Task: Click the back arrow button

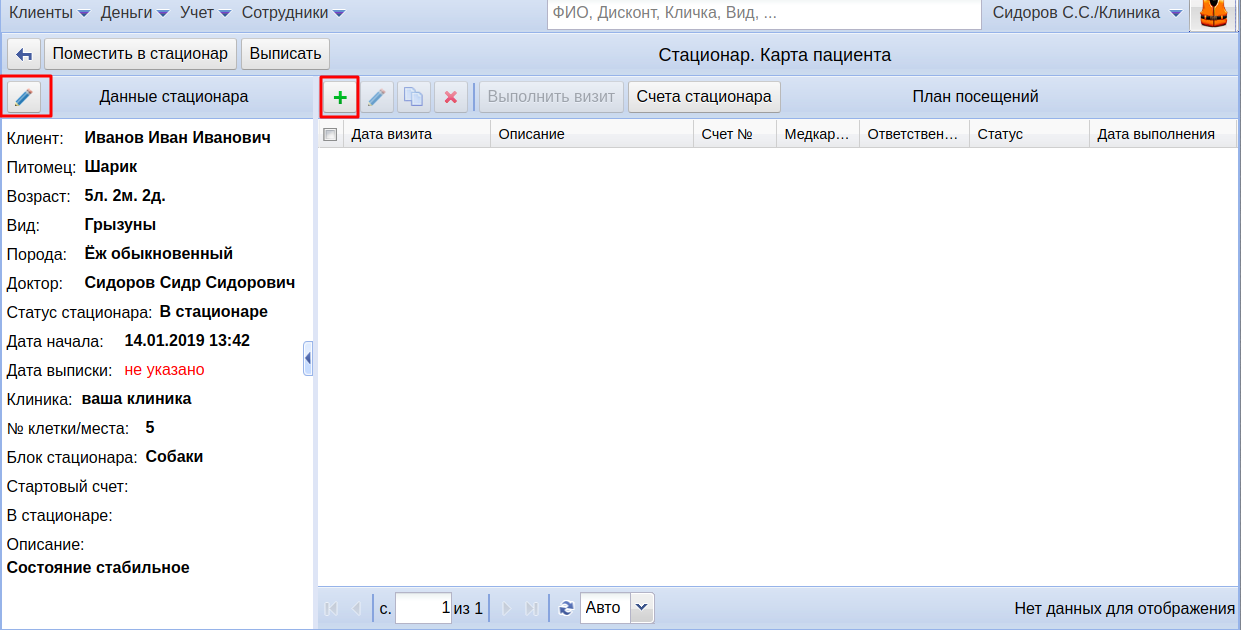Action: click(x=24, y=54)
